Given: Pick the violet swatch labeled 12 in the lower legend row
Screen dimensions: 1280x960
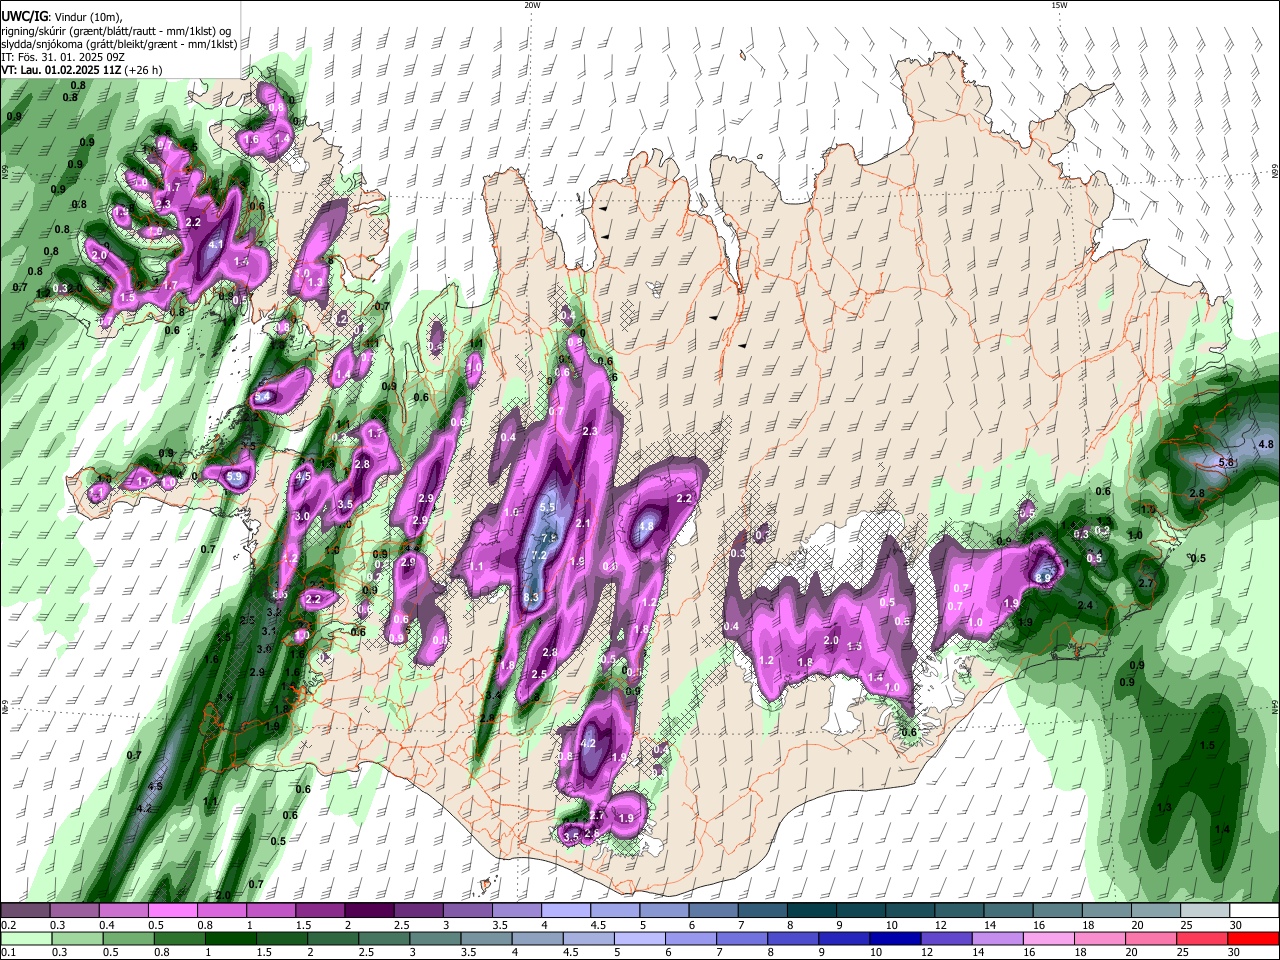Looking at the screenshot, I should 946,939.
